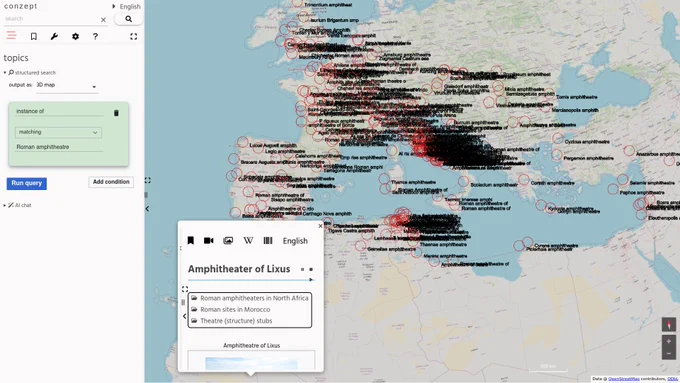
Task: Open category Roman amphitheaters in North Africa
Action: click(x=254, y=298)
